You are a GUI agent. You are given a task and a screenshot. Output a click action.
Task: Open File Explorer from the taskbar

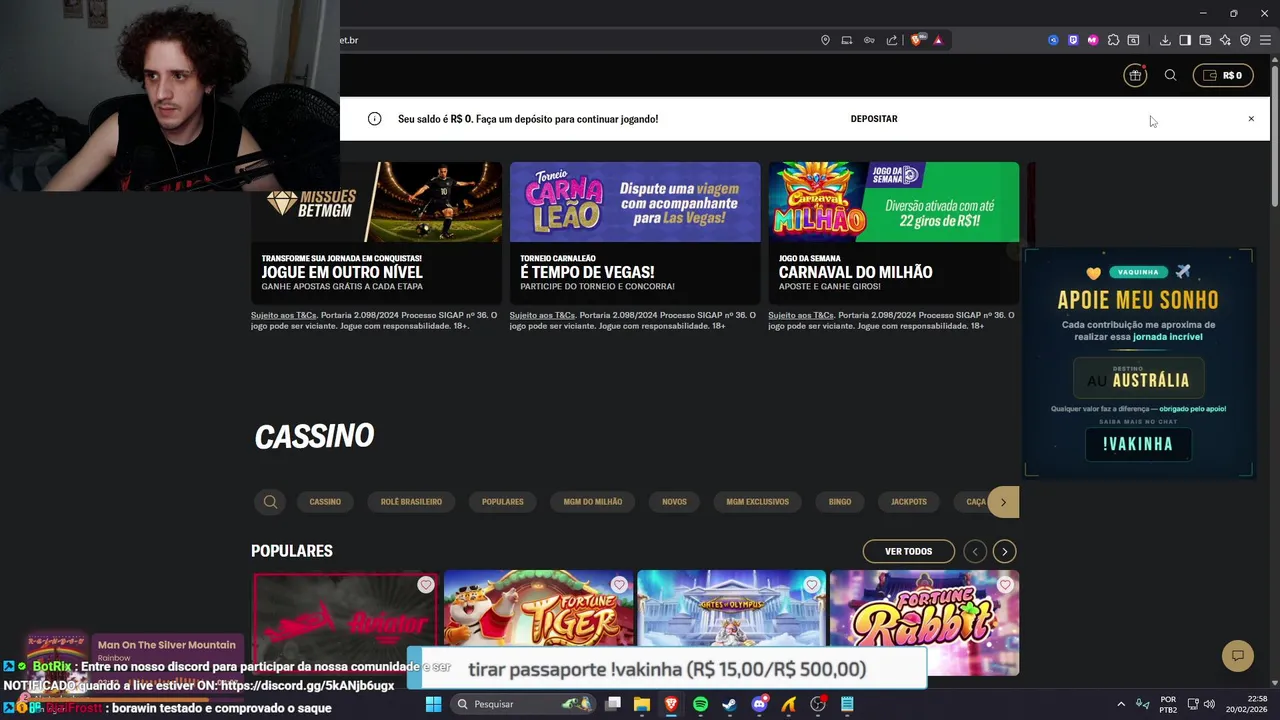642,704
